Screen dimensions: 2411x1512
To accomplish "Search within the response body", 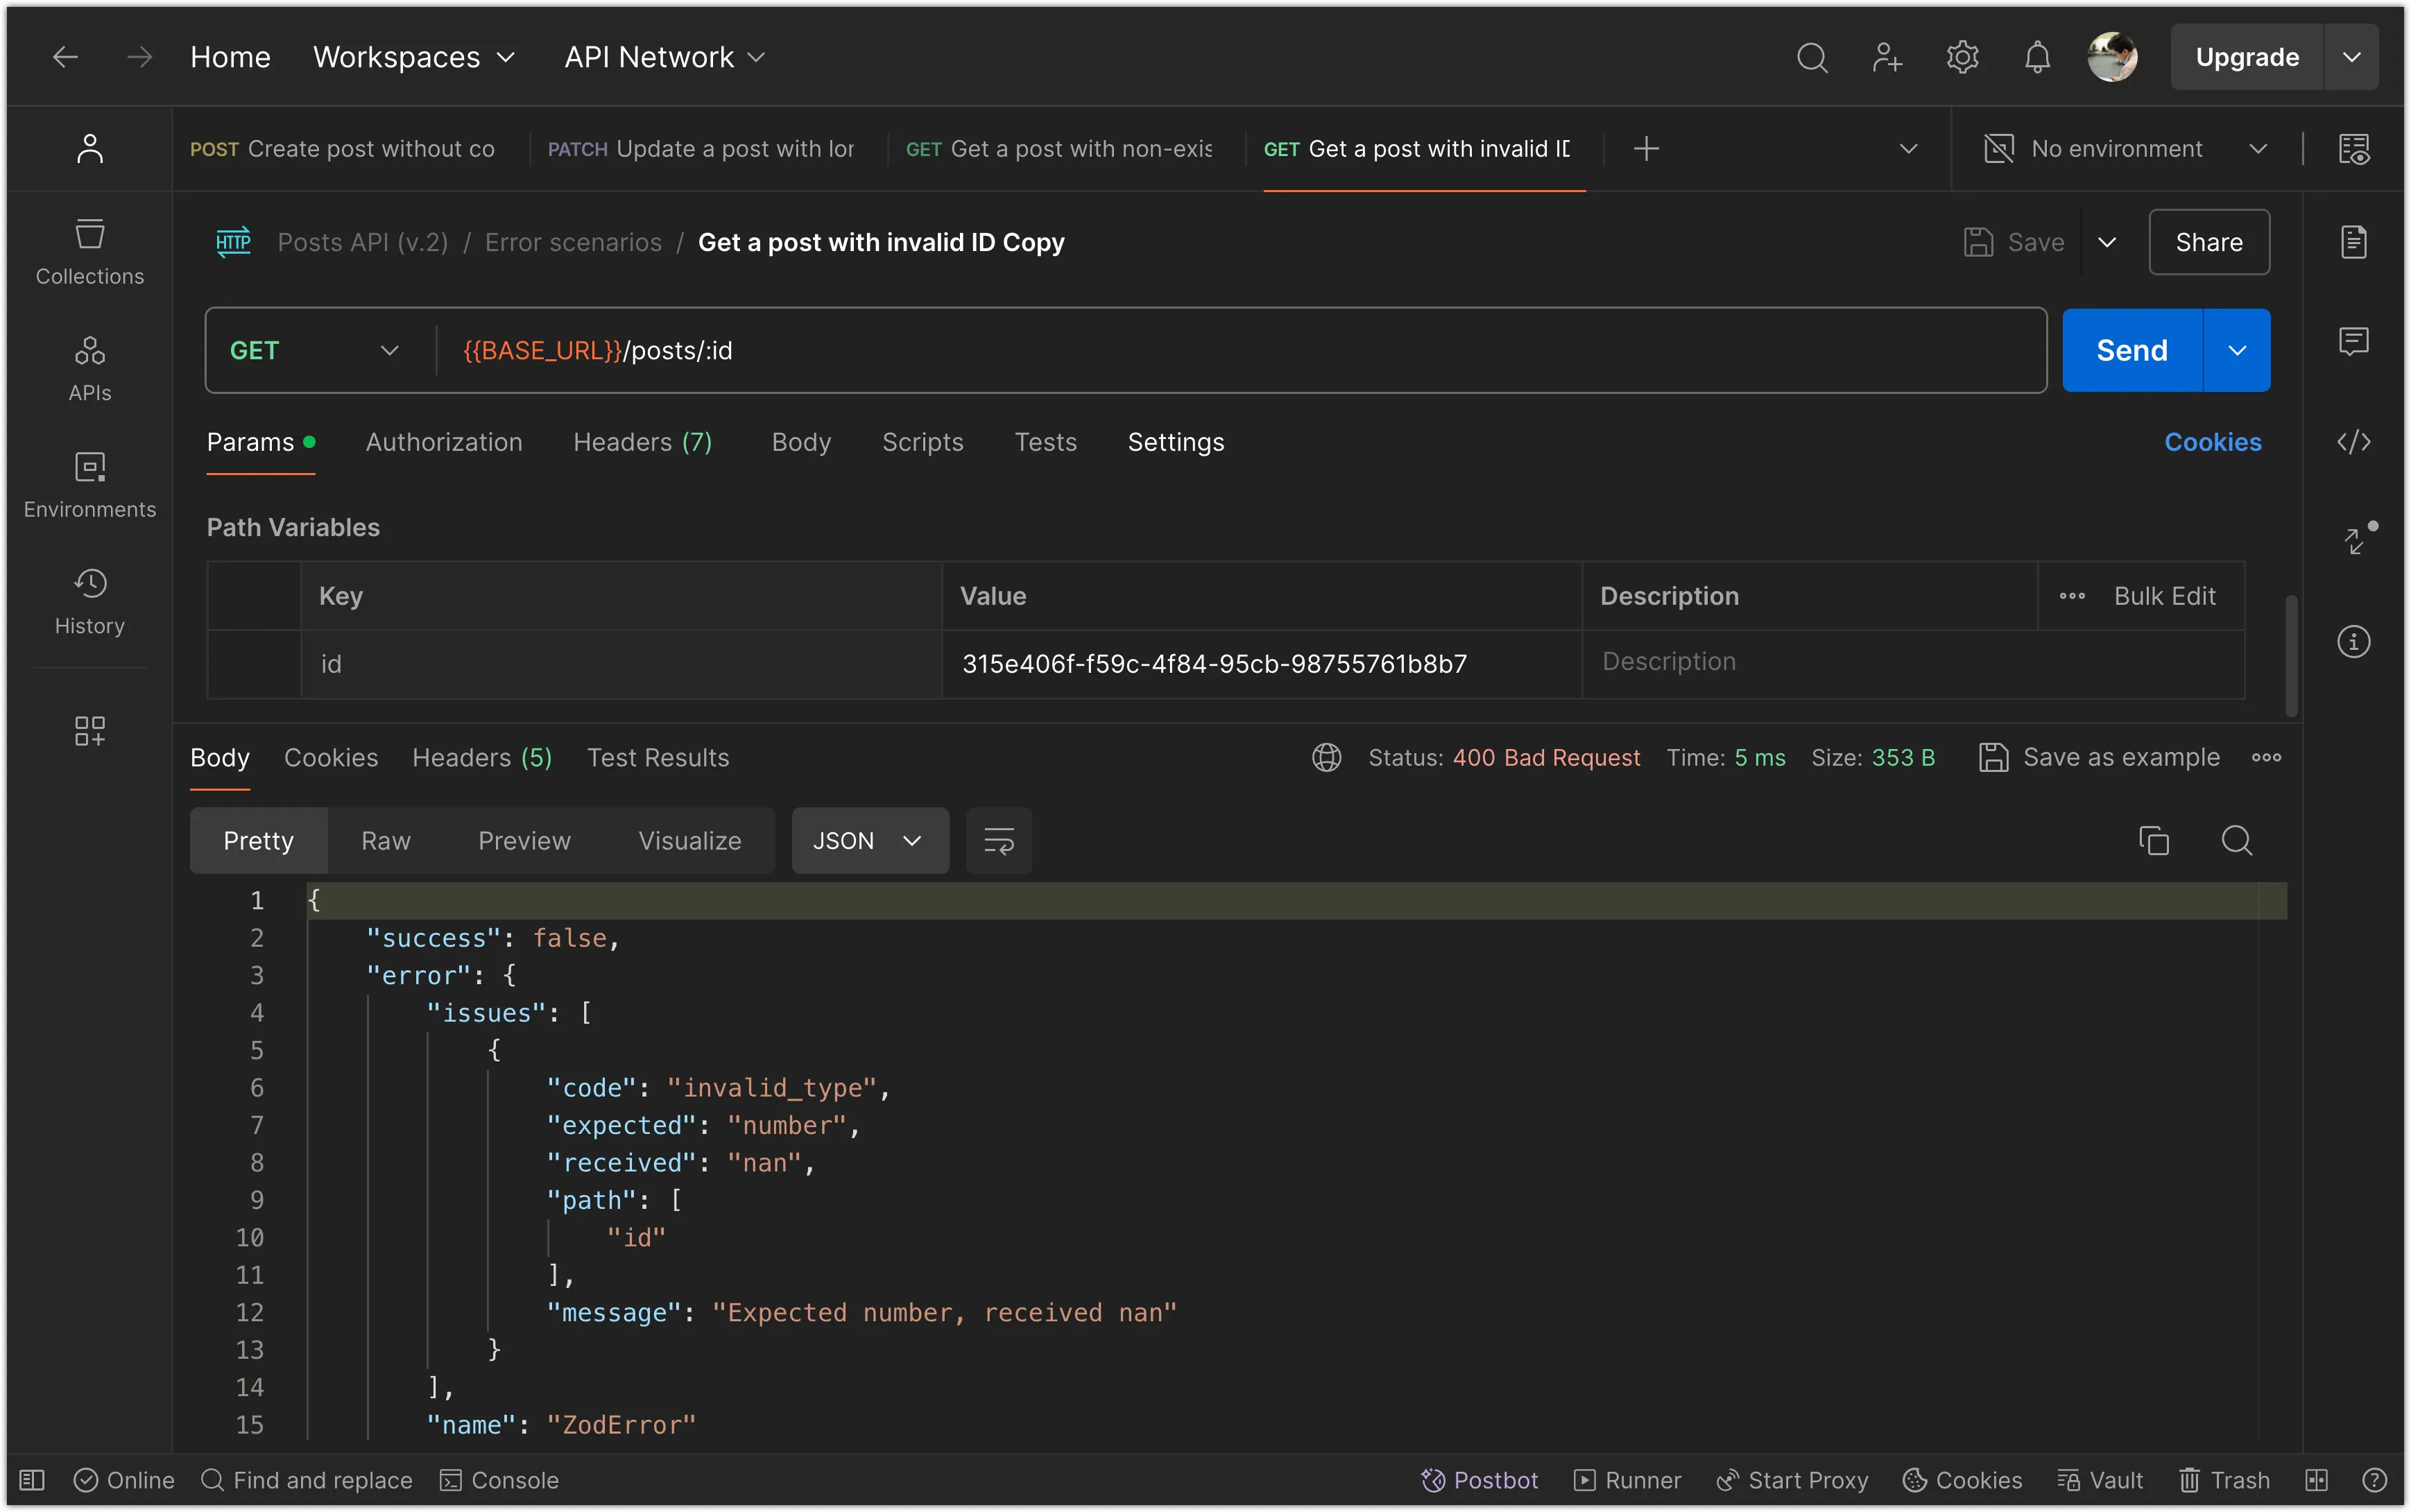I will pyautogui.click(x=2236, y=840).
